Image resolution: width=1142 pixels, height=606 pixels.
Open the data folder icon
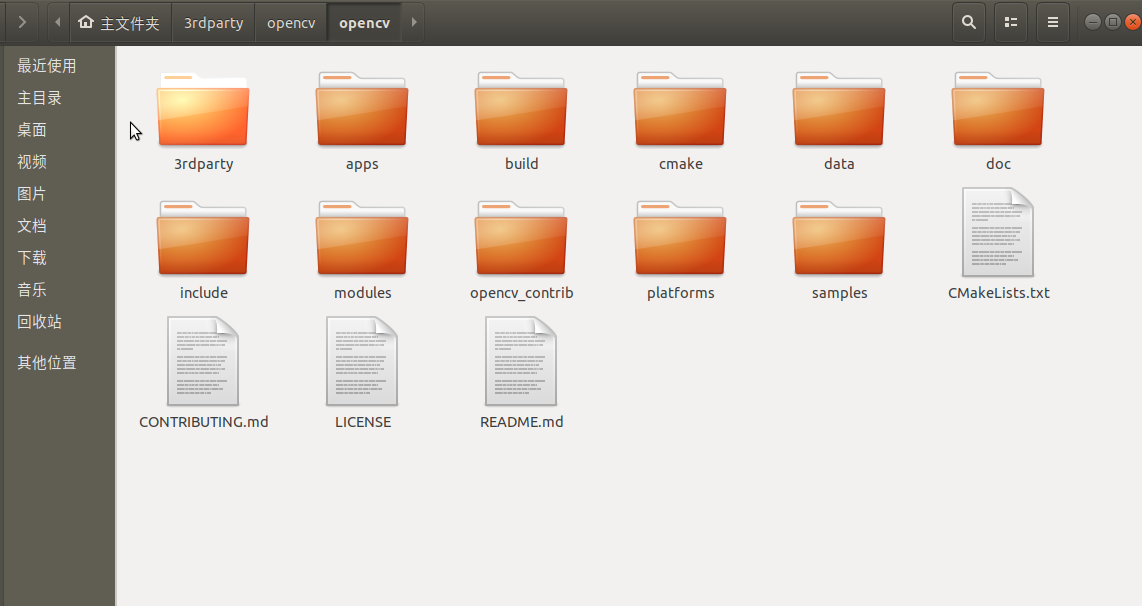(839, 109)
